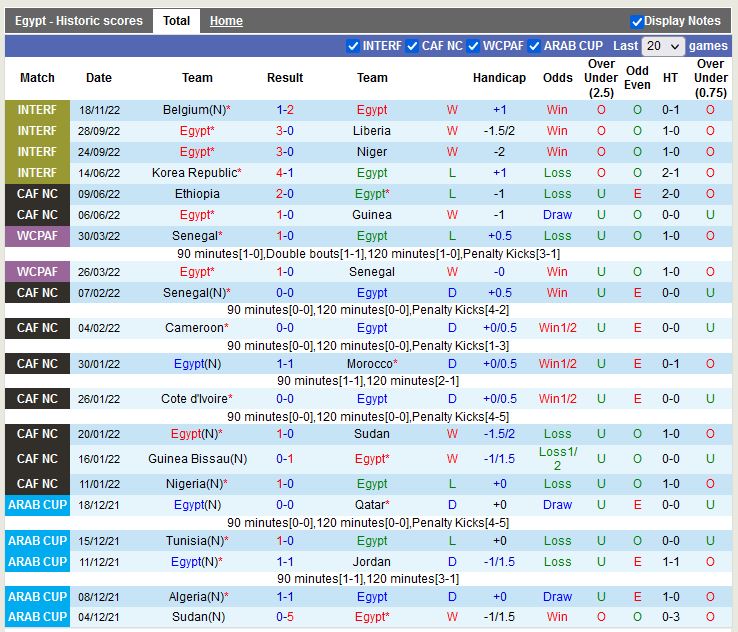Toggle the ARAB CUP filter checkbox
This screenshot has width=738, height=632.
tap(534, 46)
